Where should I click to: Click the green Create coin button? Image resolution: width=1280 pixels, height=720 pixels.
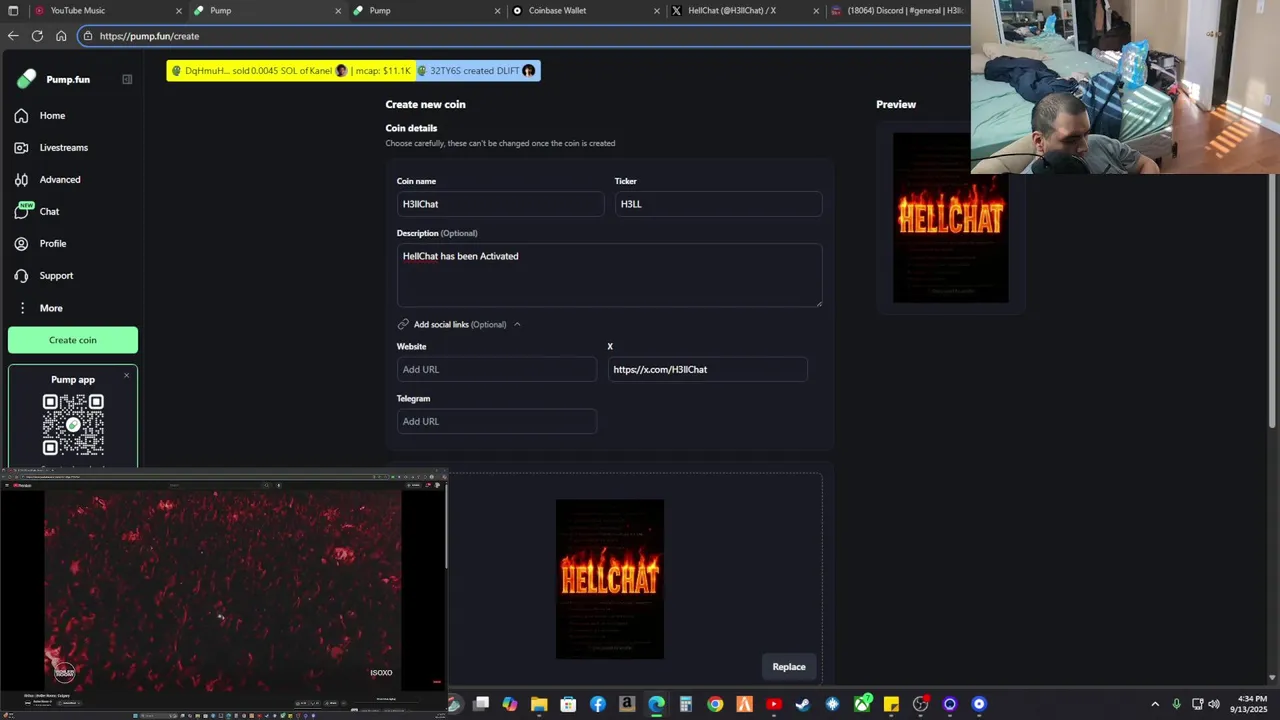pyautogui.click(x=73, y=340)
